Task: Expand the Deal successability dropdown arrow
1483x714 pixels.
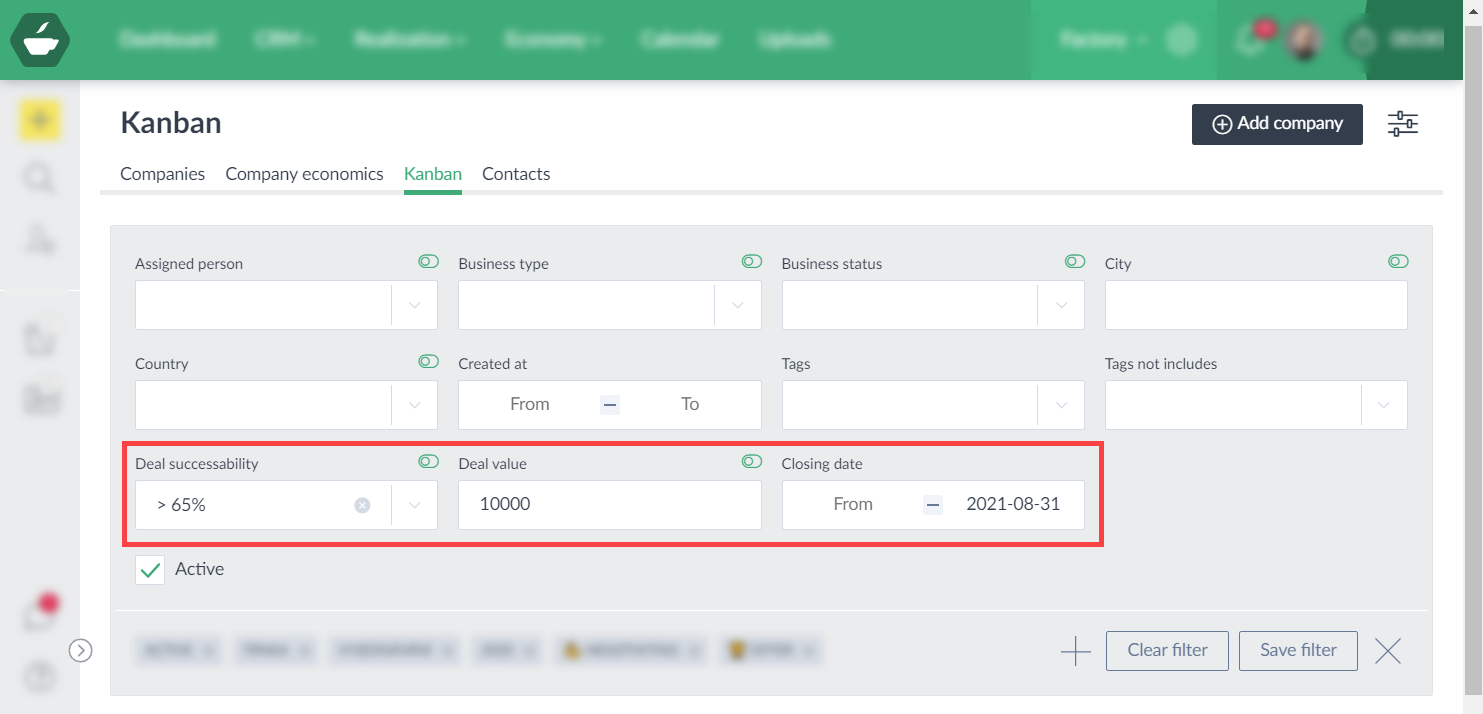Action: click(x=415, y=505)
